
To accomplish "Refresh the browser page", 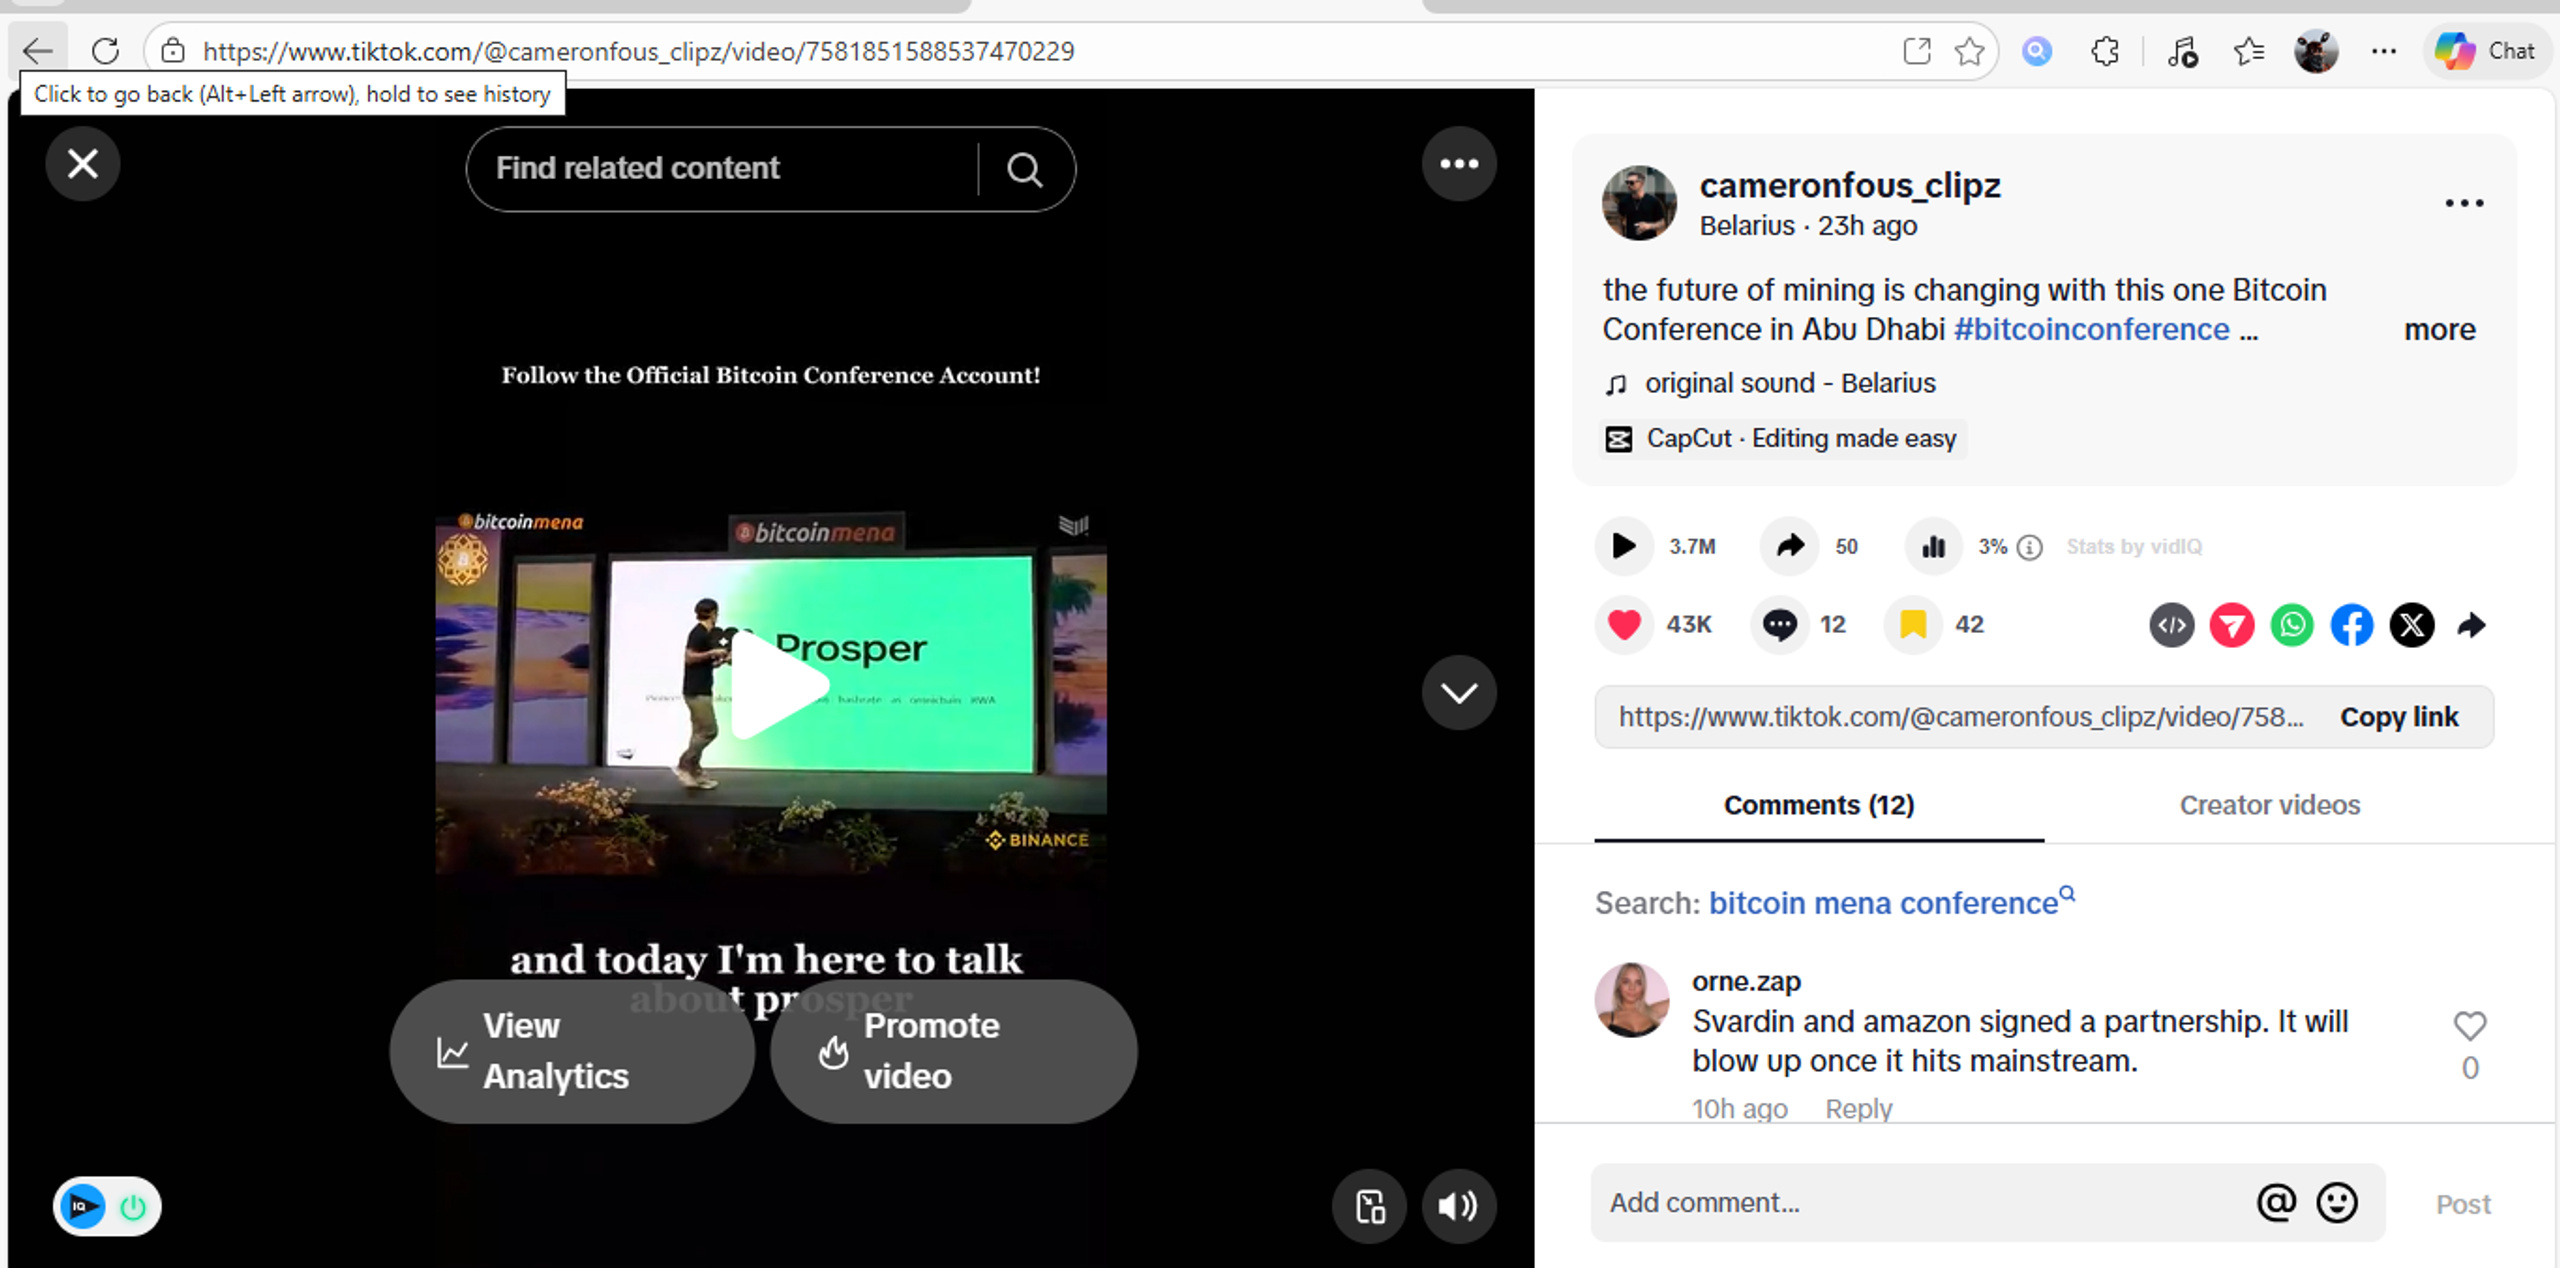I will tap(105, 50).
